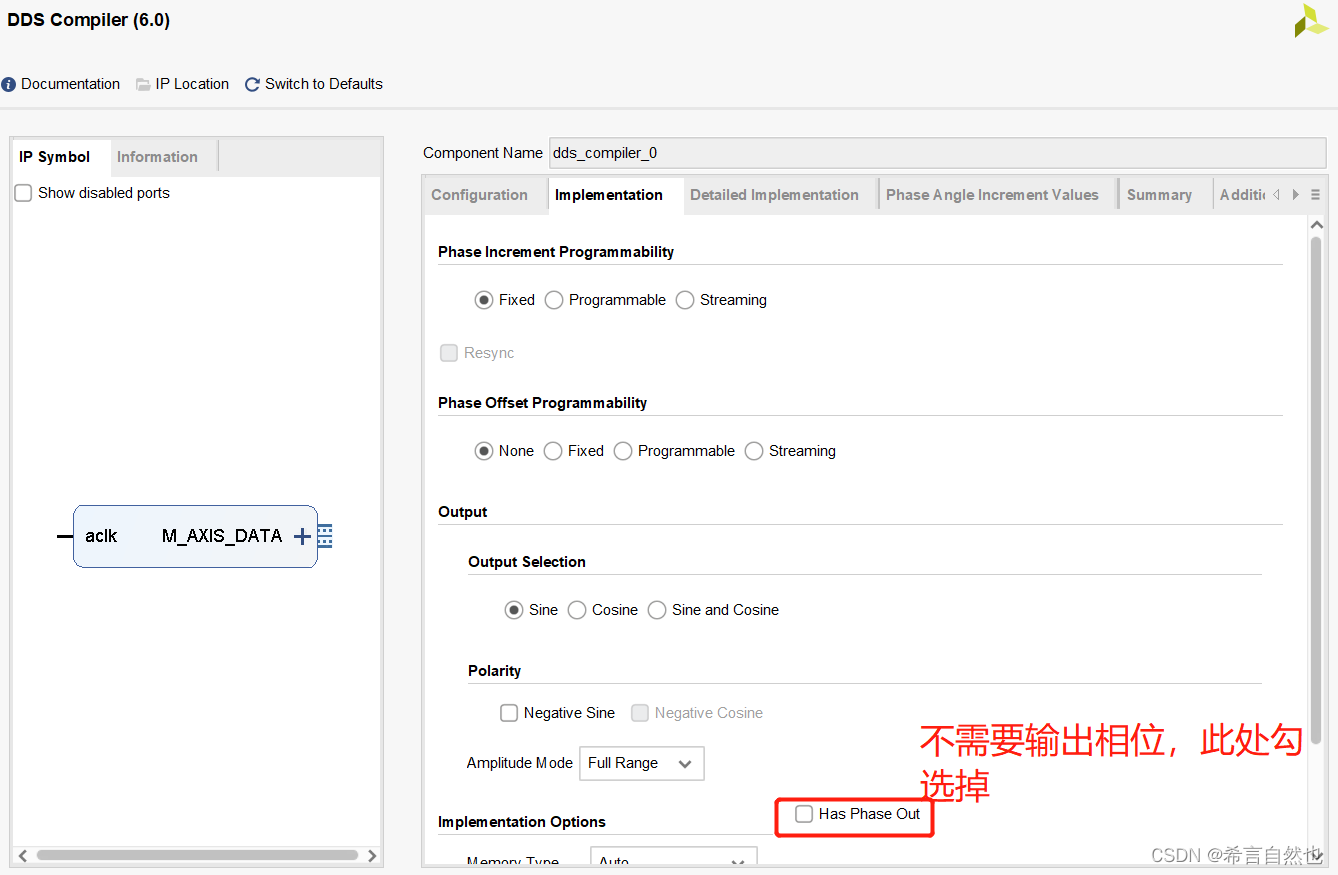
Task: Click the IP Location link
Action: point(192,84)
